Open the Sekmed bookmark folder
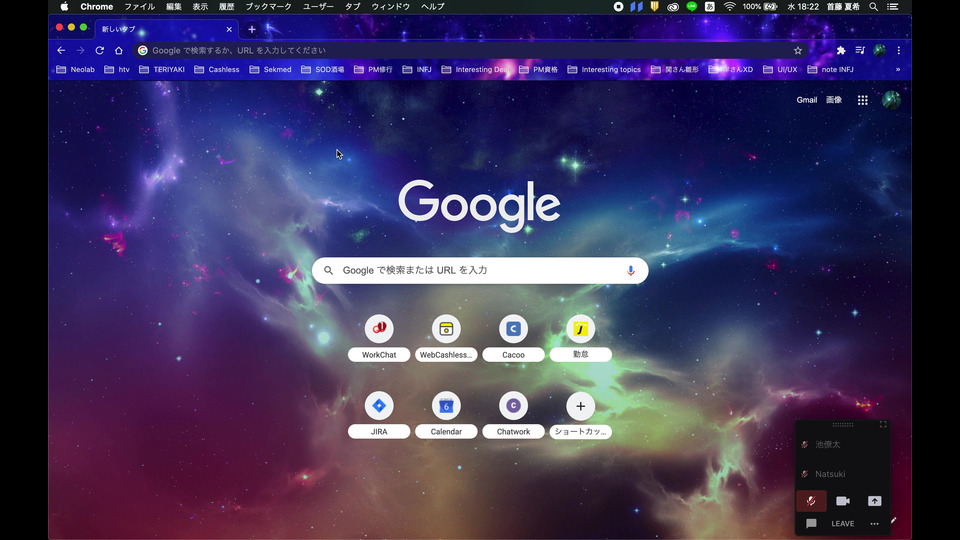 click(271, 70)
